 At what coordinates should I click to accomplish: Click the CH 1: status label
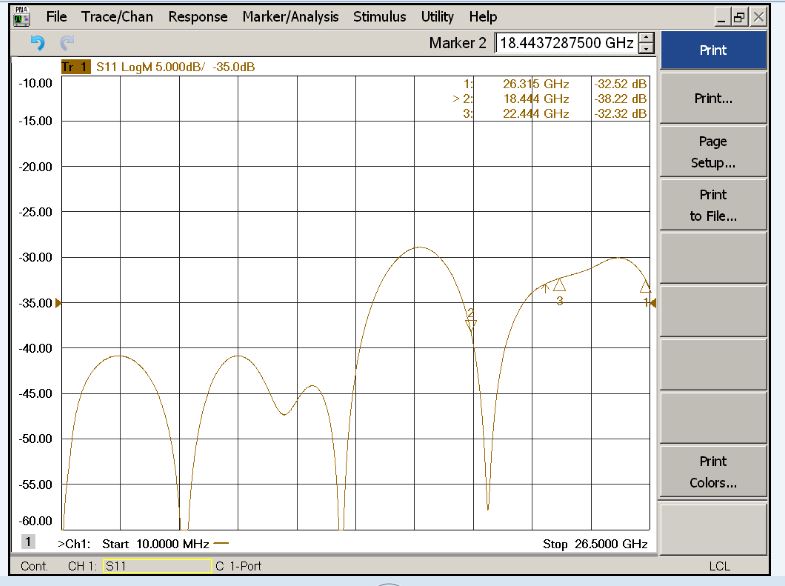[x=82, y=566]
